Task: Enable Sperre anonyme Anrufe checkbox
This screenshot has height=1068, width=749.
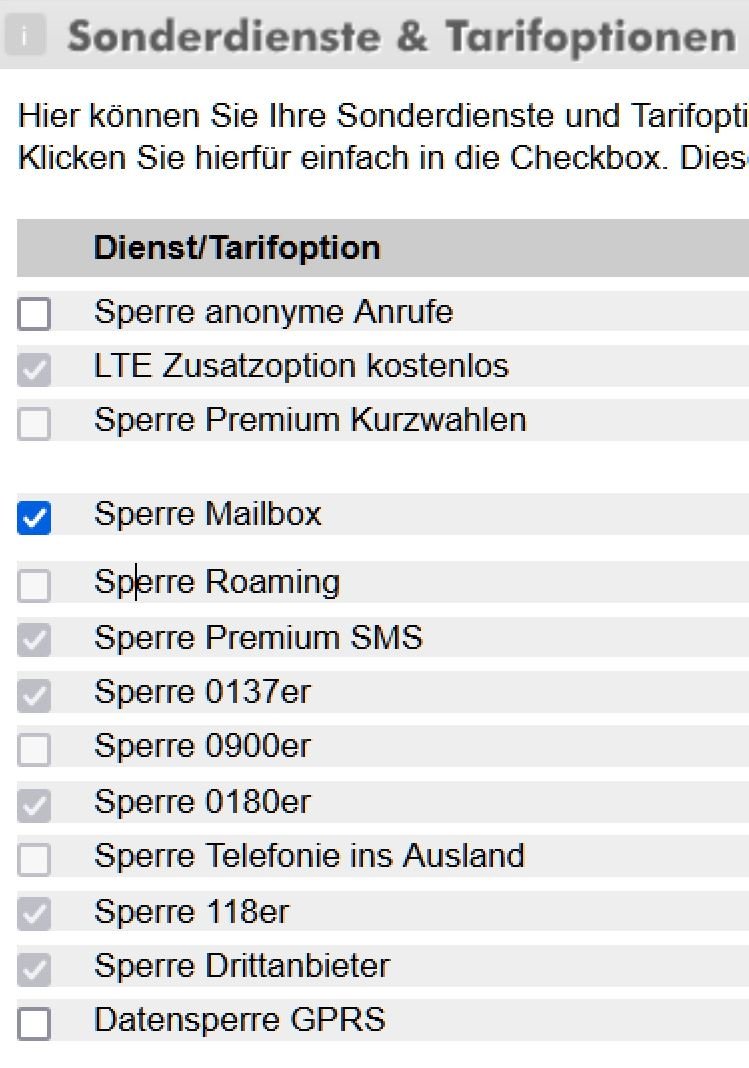Action: pos(34,314)
